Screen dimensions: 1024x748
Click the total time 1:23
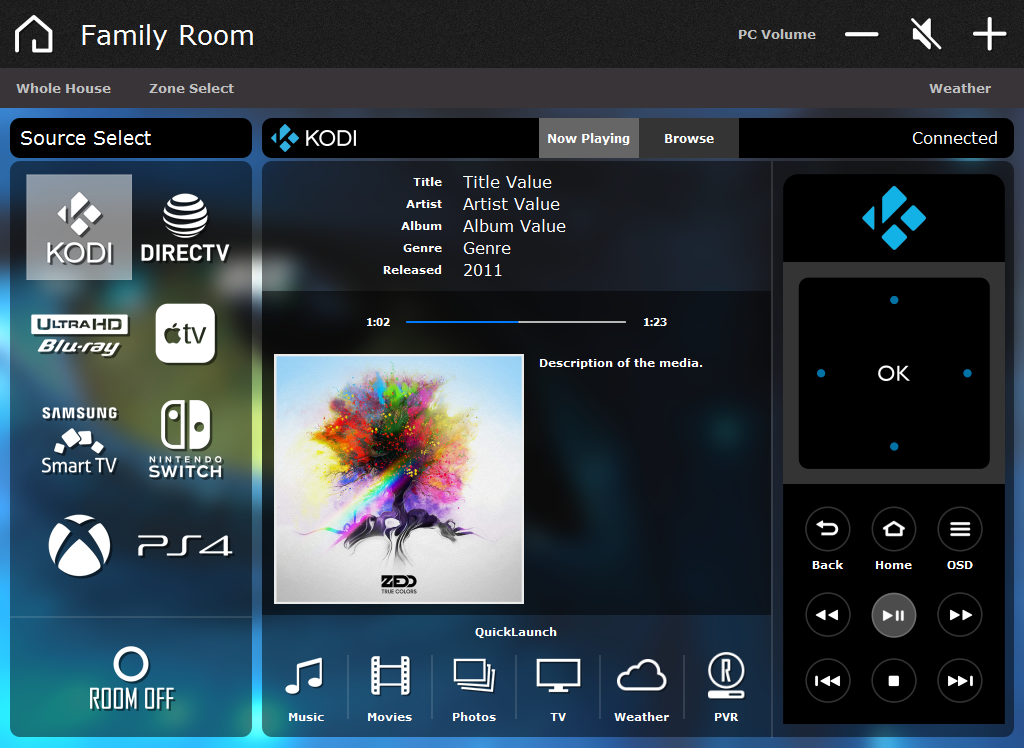click(655, 322)
